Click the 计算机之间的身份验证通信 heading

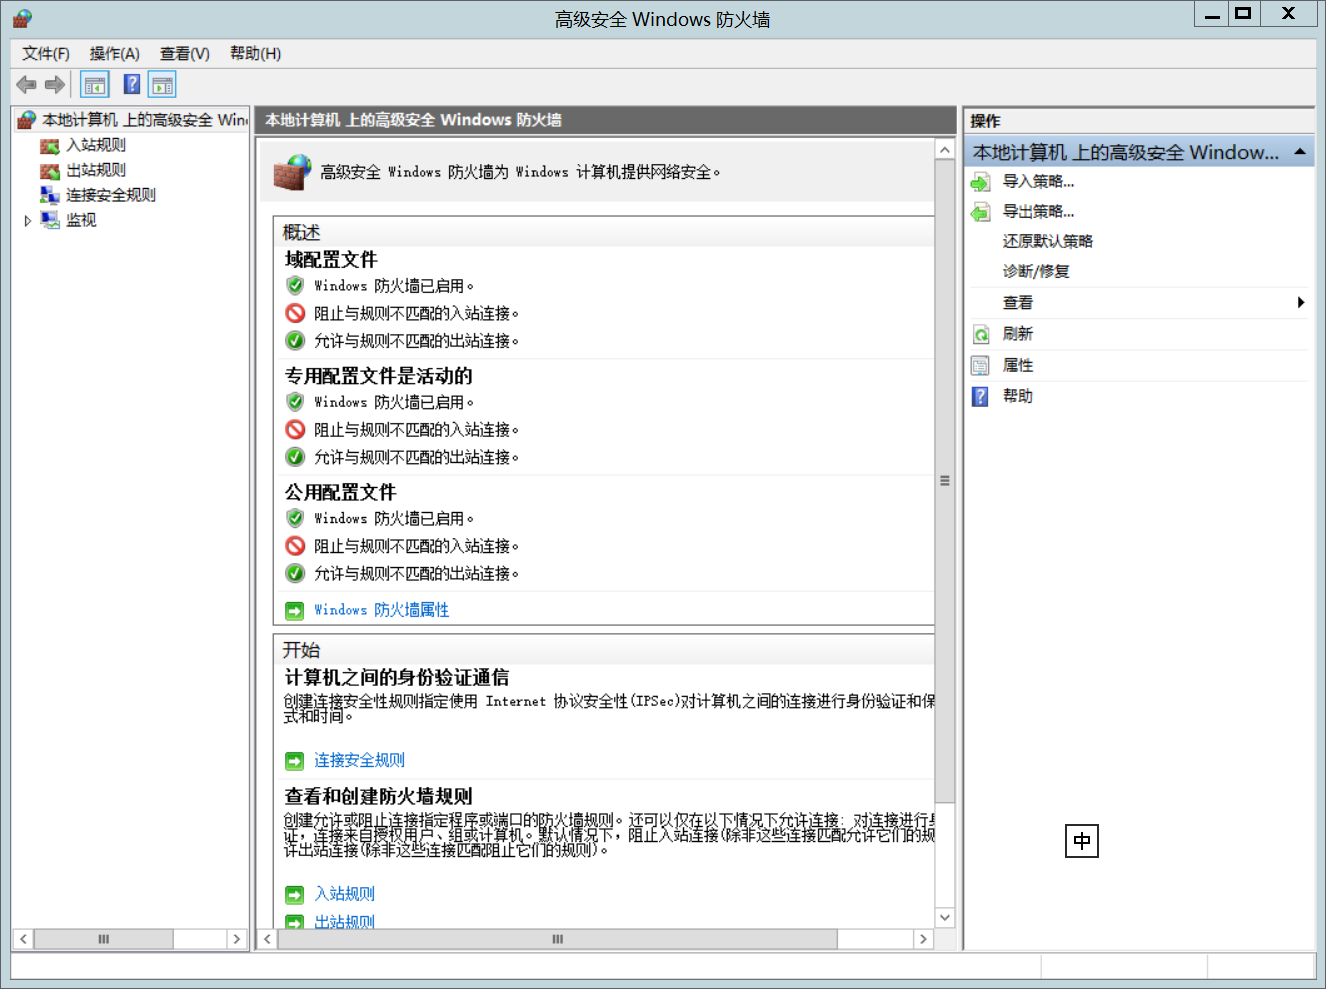(x=397, y=678)
